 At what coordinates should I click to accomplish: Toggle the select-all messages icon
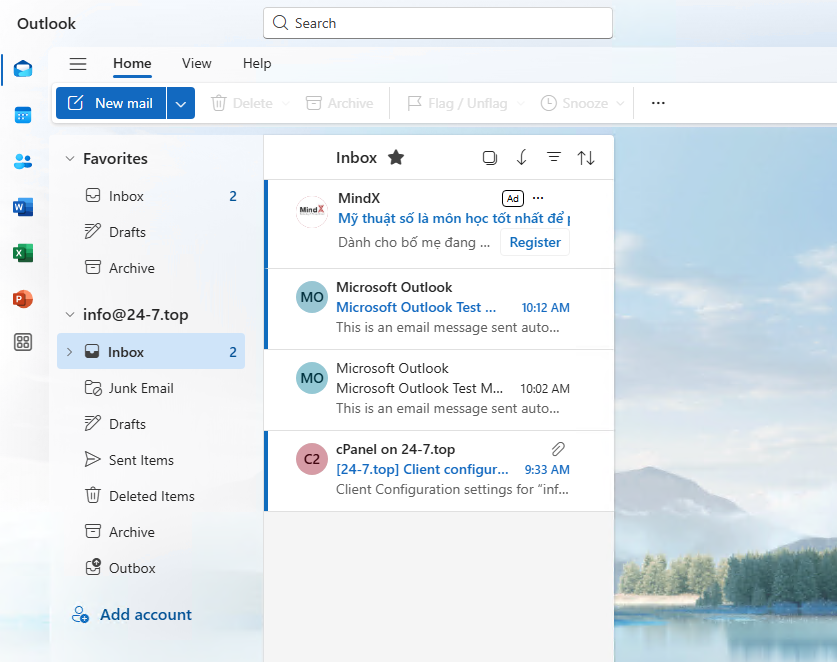coord(489,158)
